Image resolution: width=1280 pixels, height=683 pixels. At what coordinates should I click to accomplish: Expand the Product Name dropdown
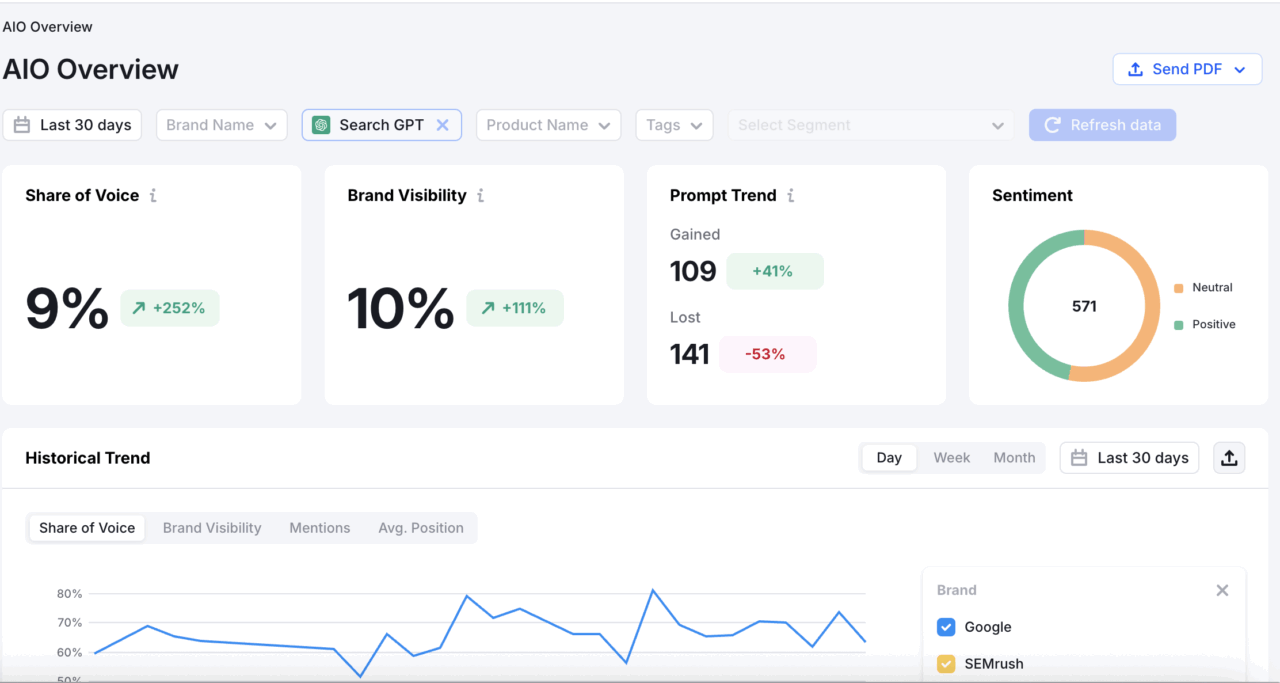[548, 124]
